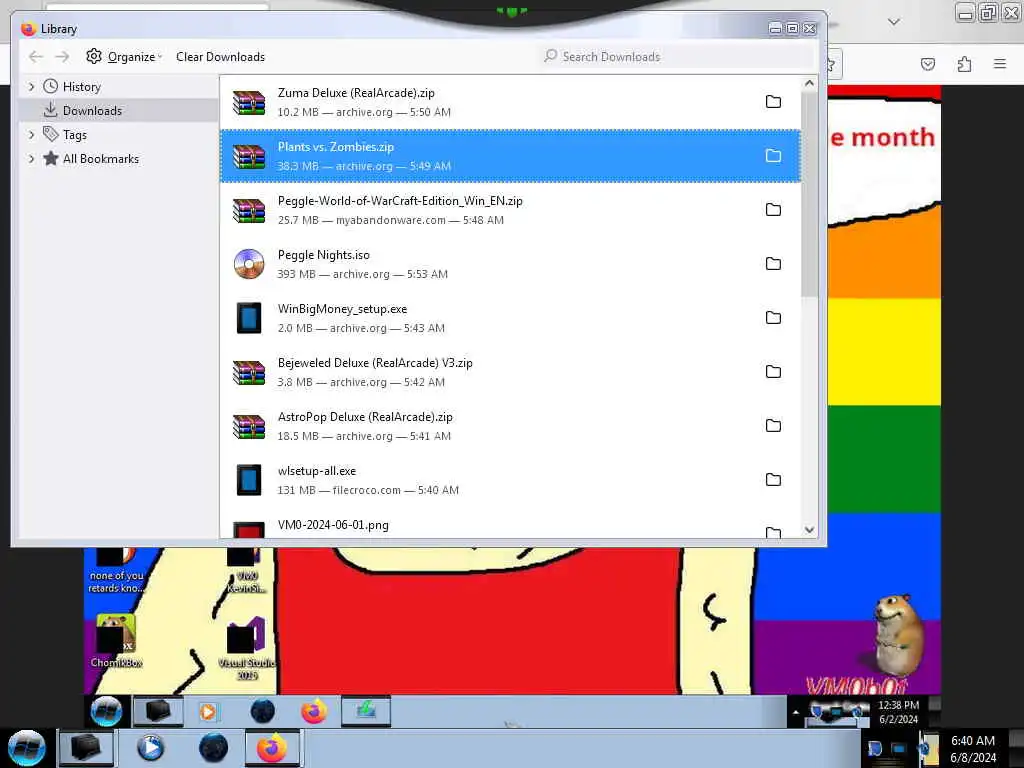Click the Firefox icon in outer taskbar
1024x768 pixels.
click(272, 748)
